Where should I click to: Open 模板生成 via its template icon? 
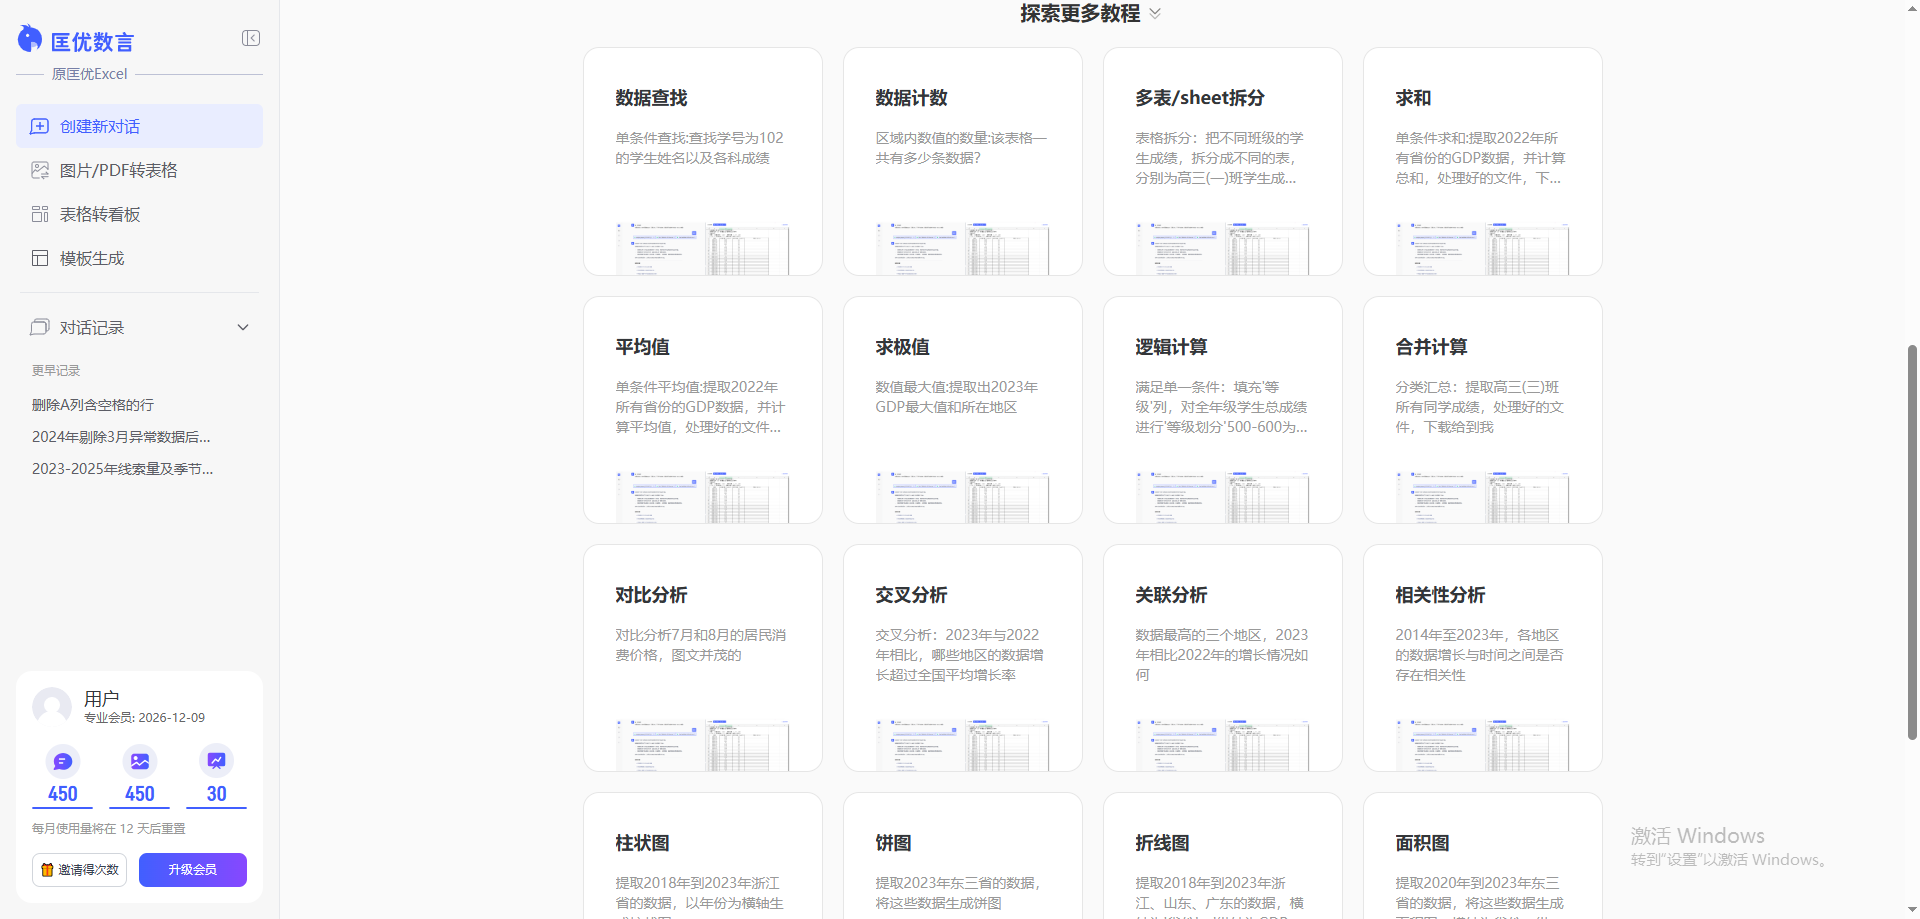(x=40, y=258)
